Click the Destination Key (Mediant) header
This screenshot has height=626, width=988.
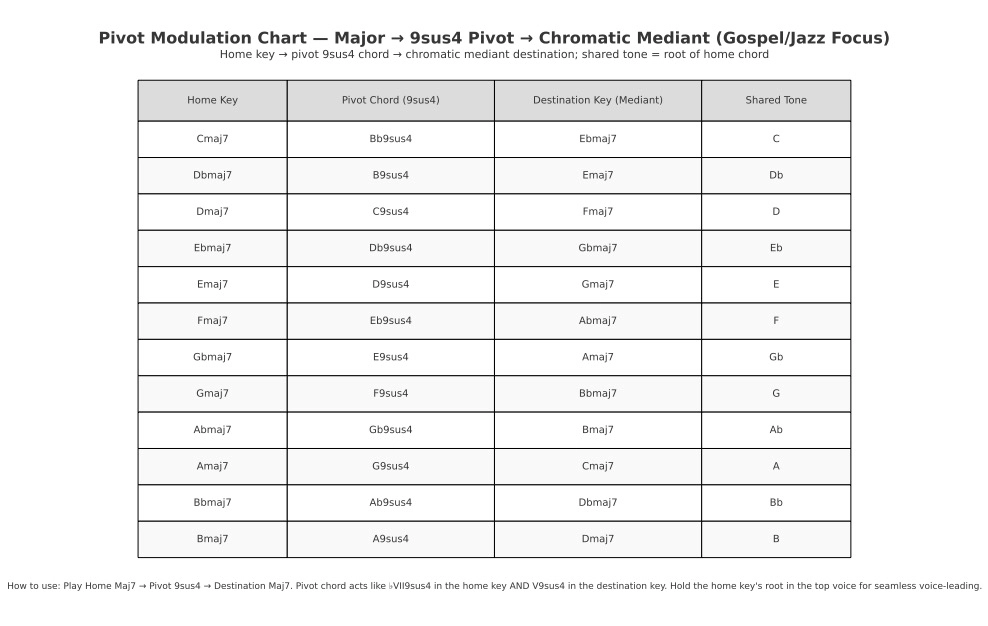click(x=597, y=100)
